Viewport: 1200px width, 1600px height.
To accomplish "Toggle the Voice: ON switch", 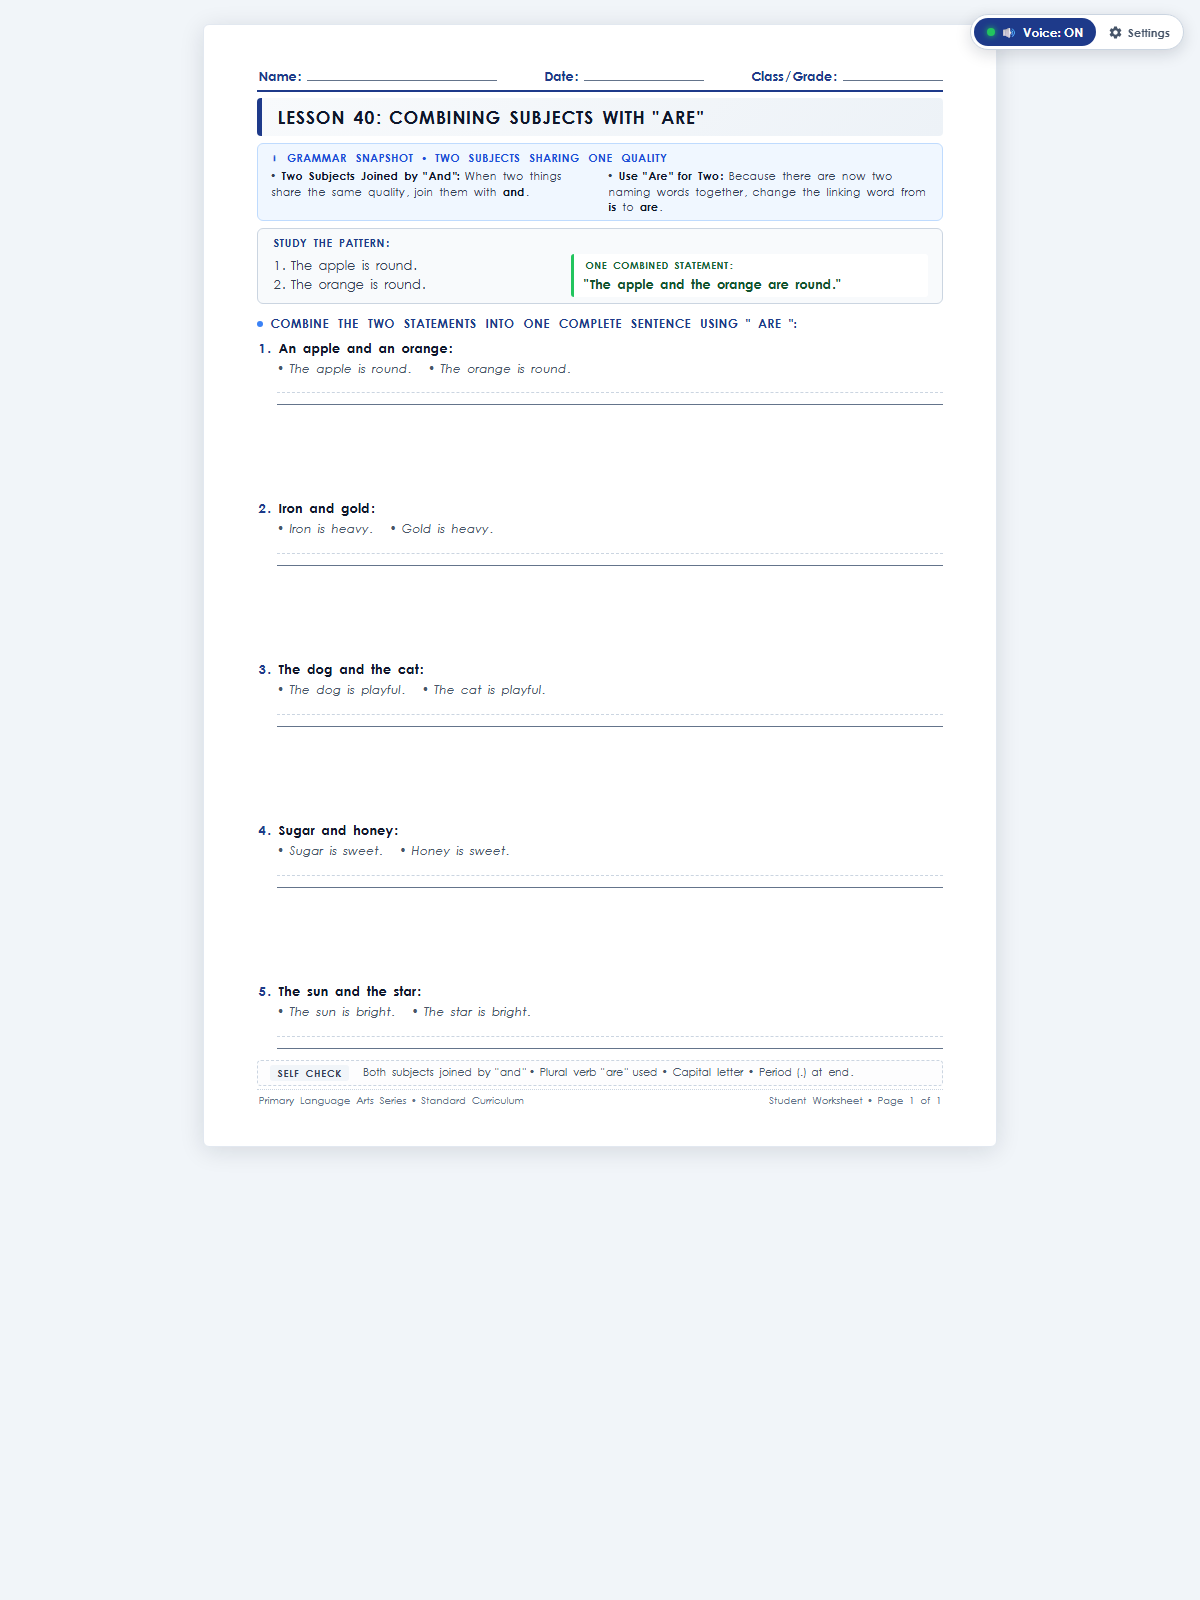I will click(1035, 33).
